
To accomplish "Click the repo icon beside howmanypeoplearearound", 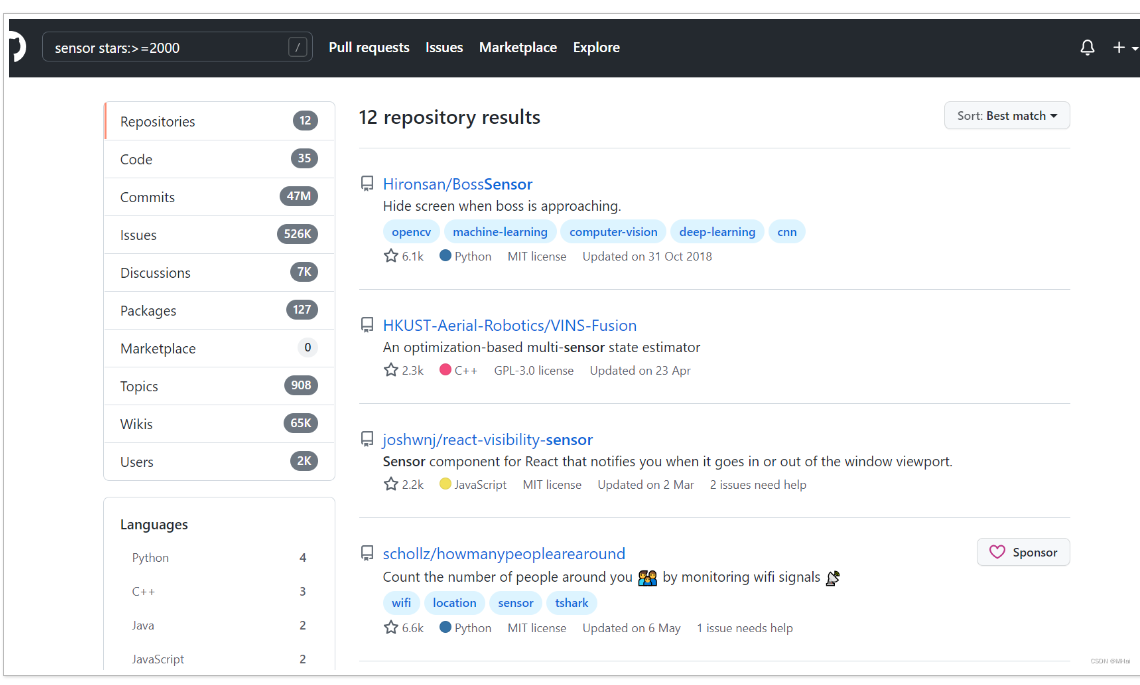I will point(367,553).
